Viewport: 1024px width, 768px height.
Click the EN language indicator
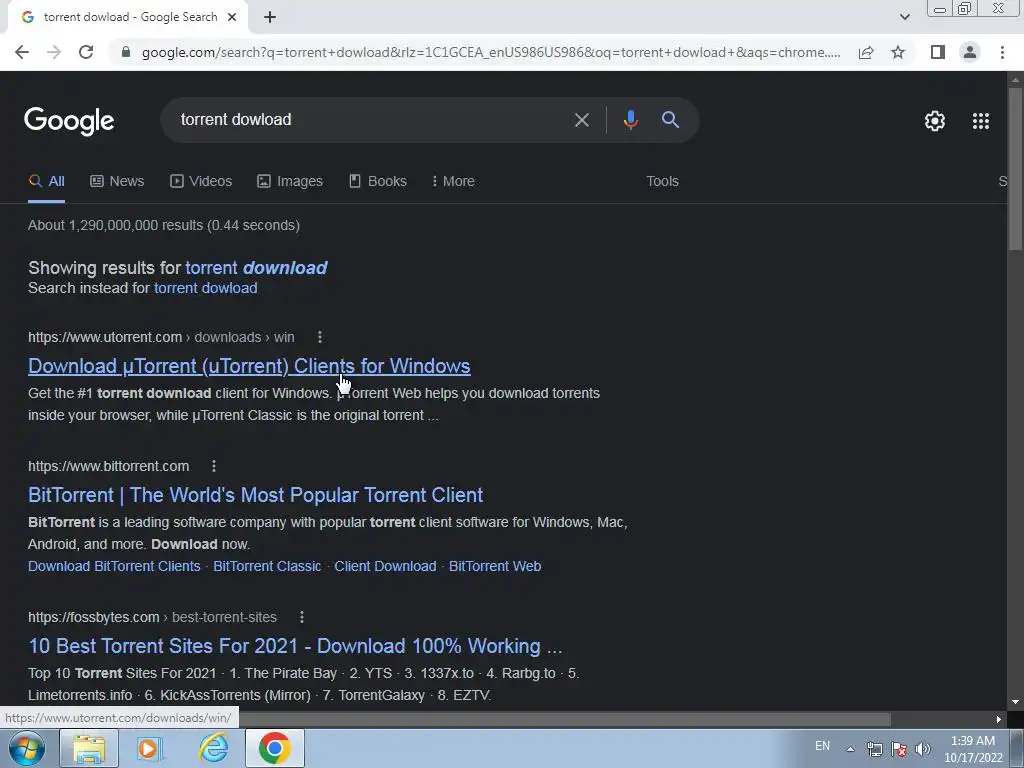[x=823, y=746]
